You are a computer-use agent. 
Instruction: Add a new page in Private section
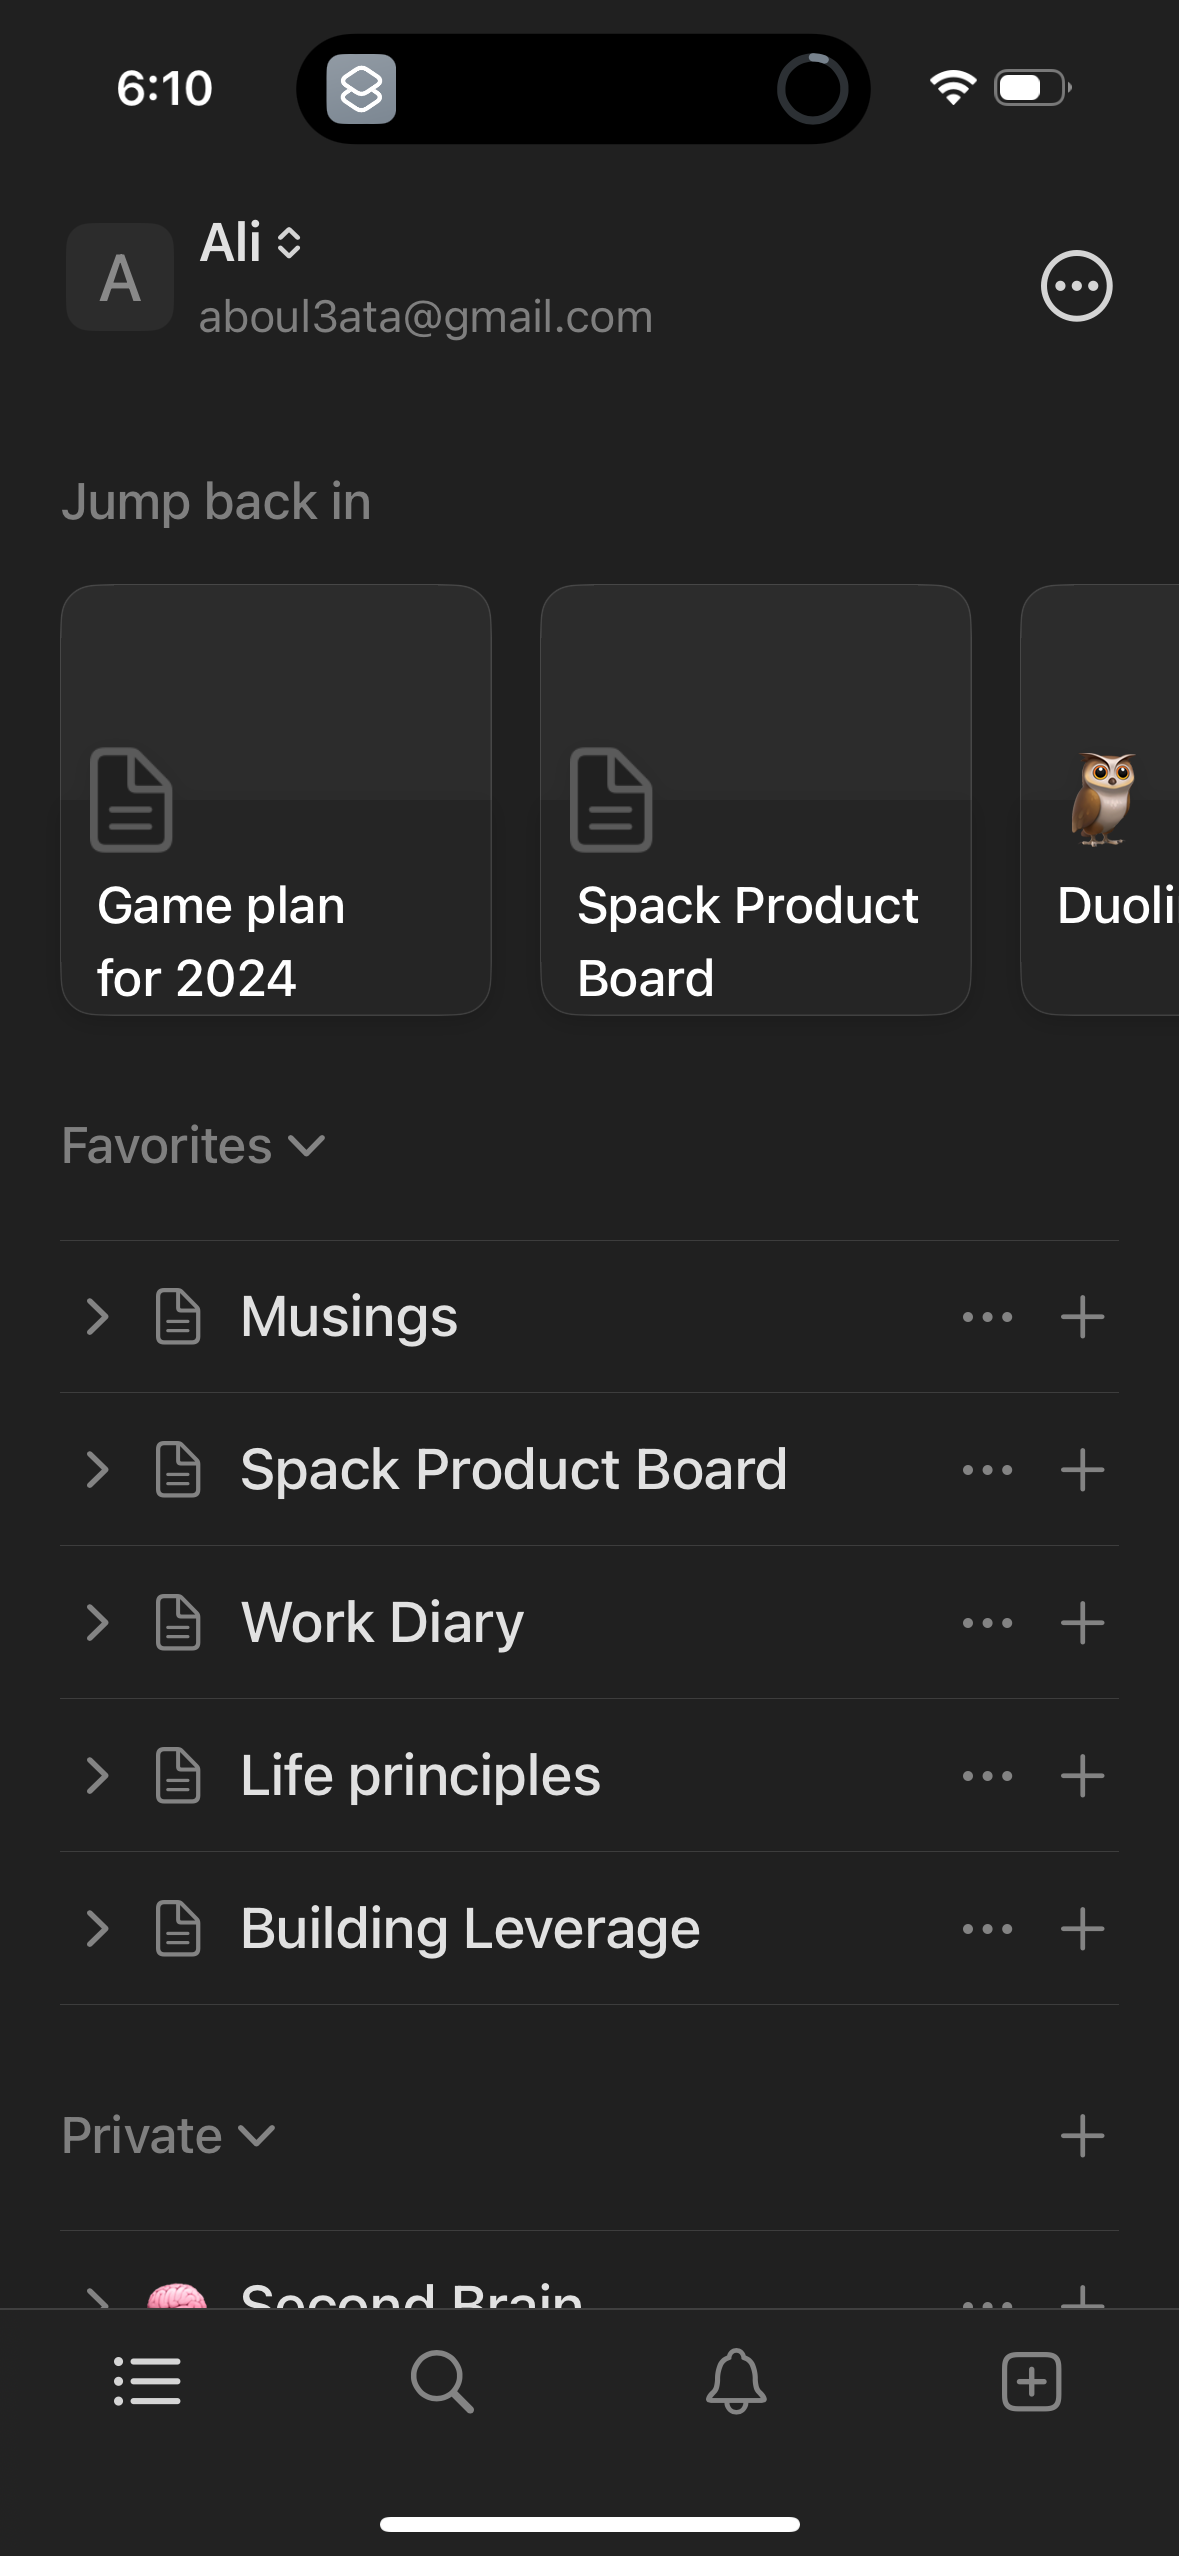pyautogui.click(x=1083, y=2134)
